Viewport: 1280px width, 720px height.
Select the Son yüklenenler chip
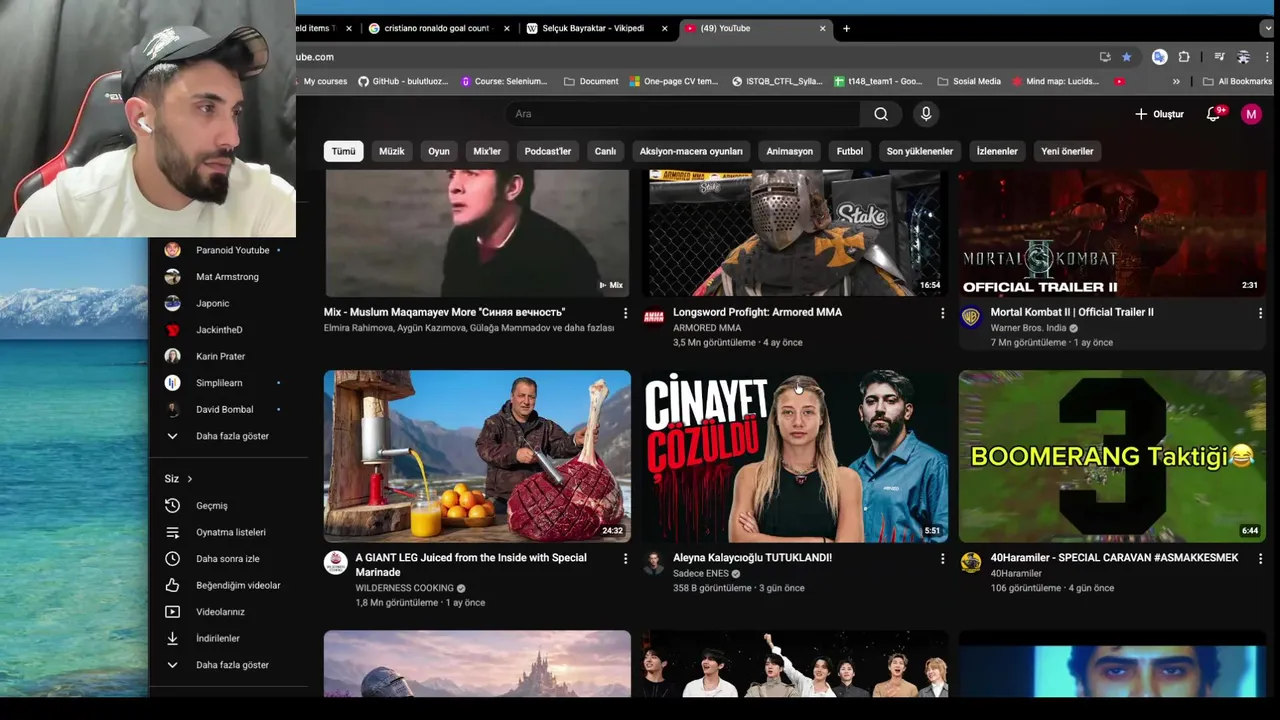[x=919, y=151]
